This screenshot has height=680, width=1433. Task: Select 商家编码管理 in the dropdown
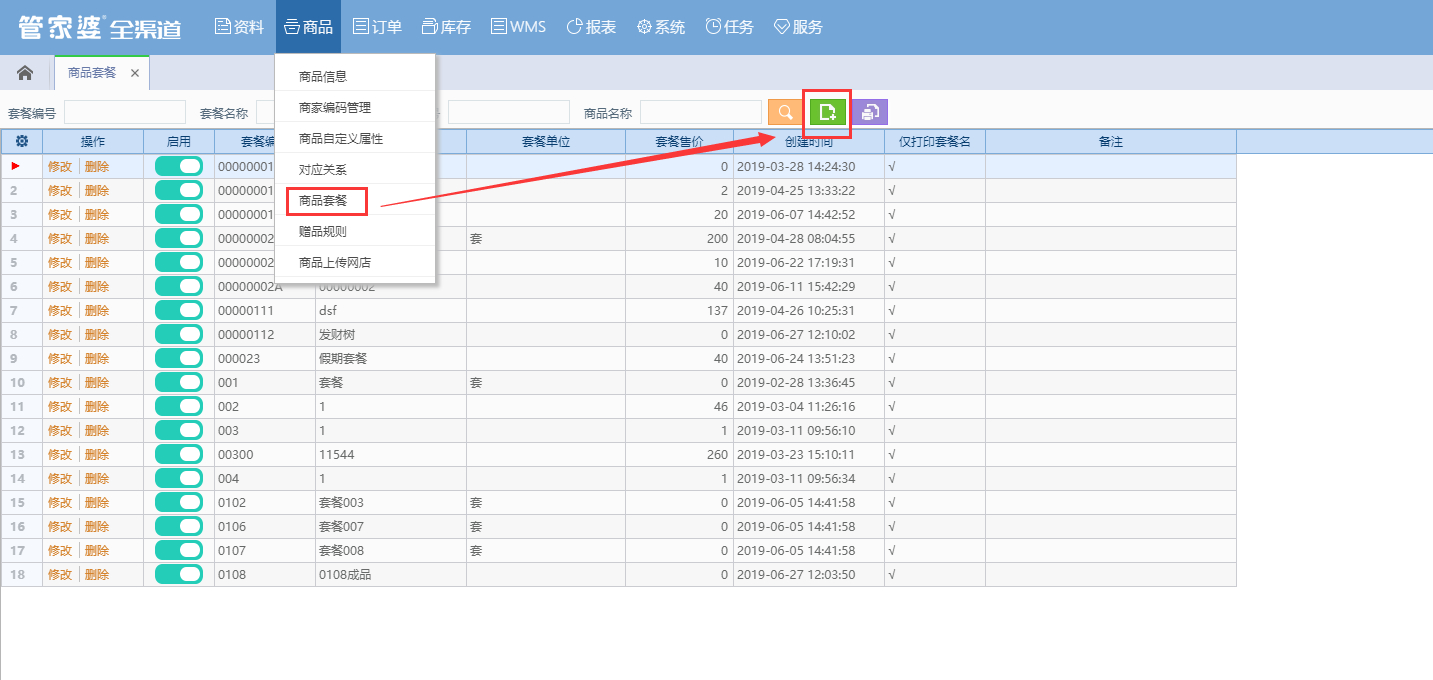355,107
